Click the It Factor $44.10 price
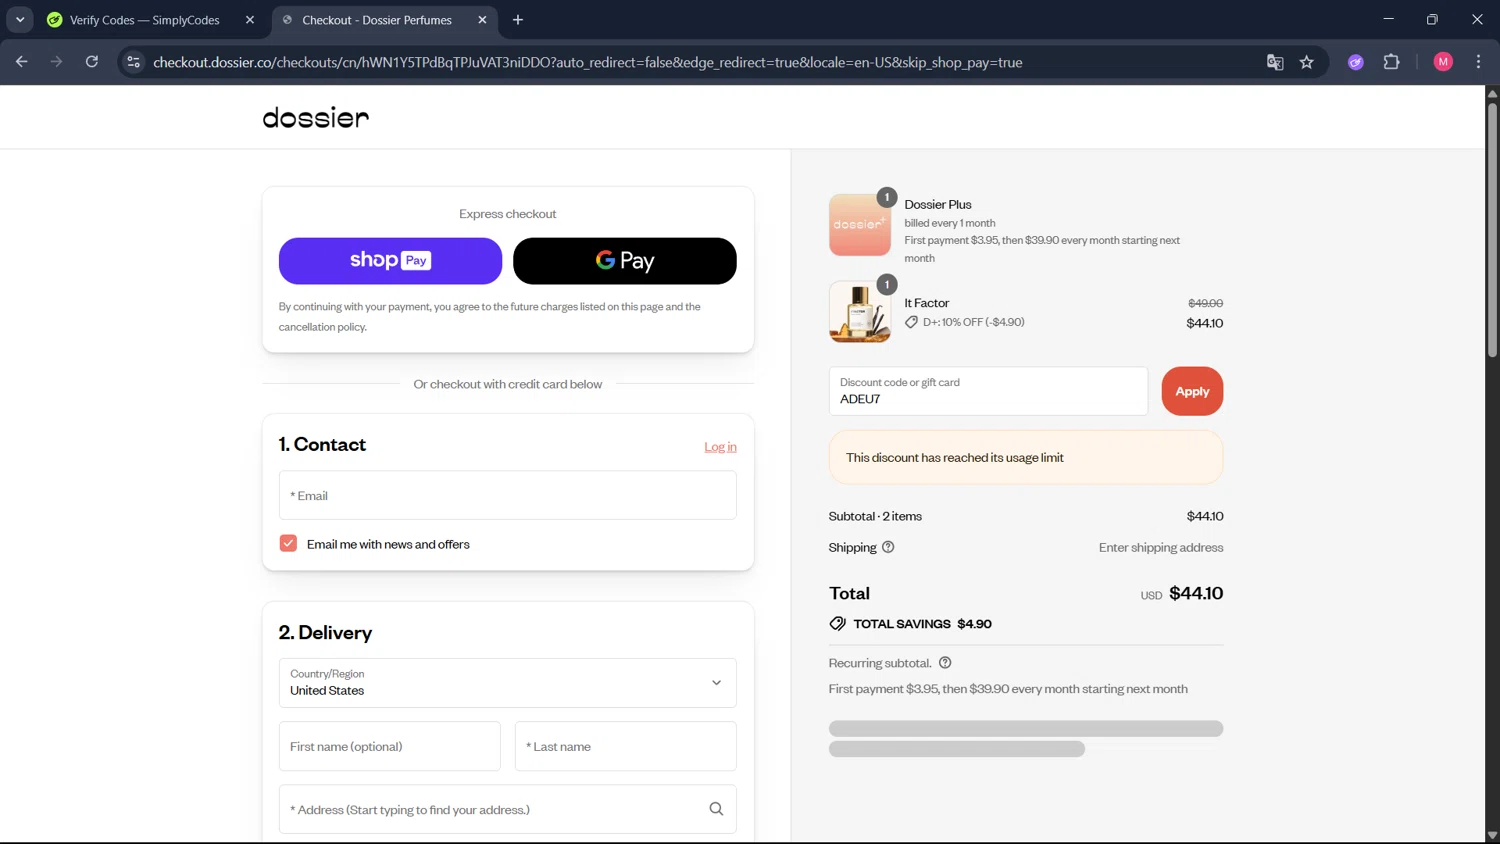This screenshot has width=1500, height=844. [x=1205, y=323]
